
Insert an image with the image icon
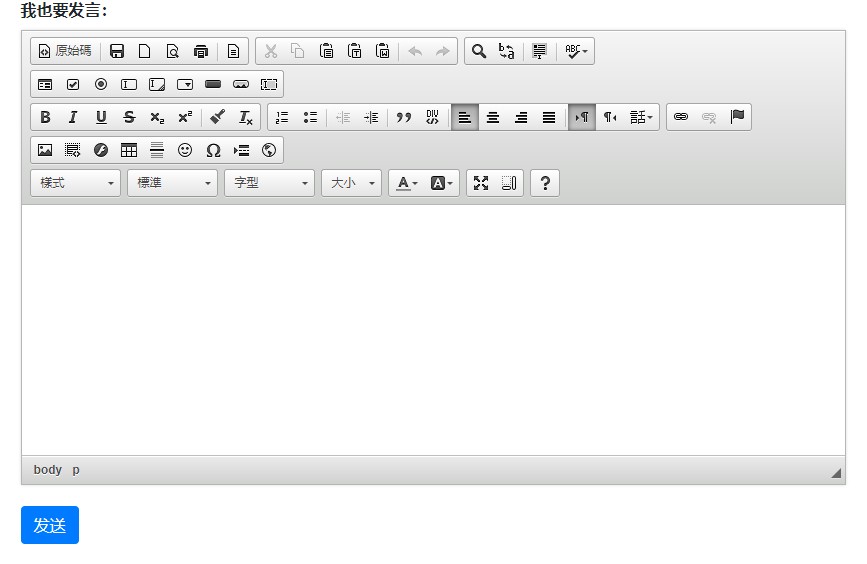(45, 150)
